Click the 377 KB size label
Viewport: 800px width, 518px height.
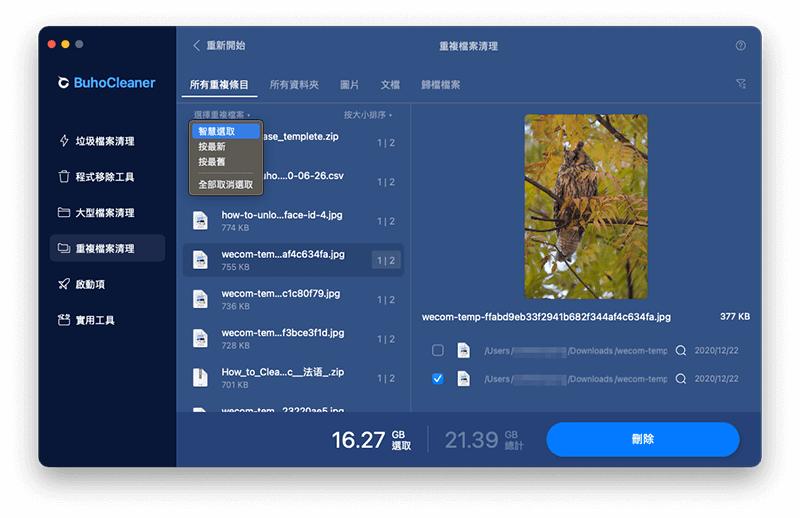[x=735, y=316]
